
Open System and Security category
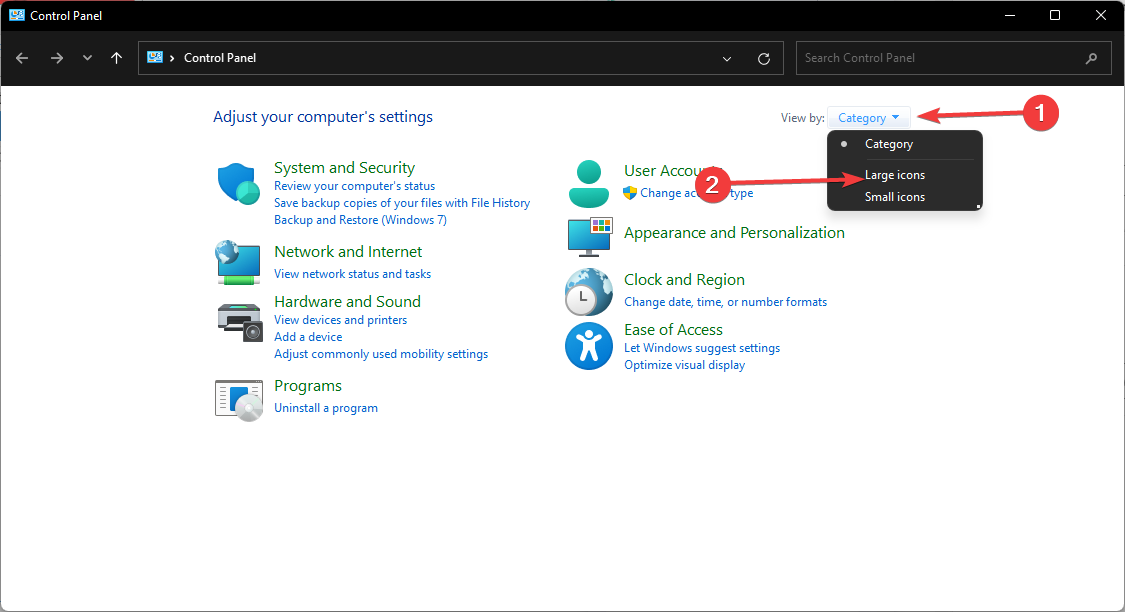coord(344,168)
